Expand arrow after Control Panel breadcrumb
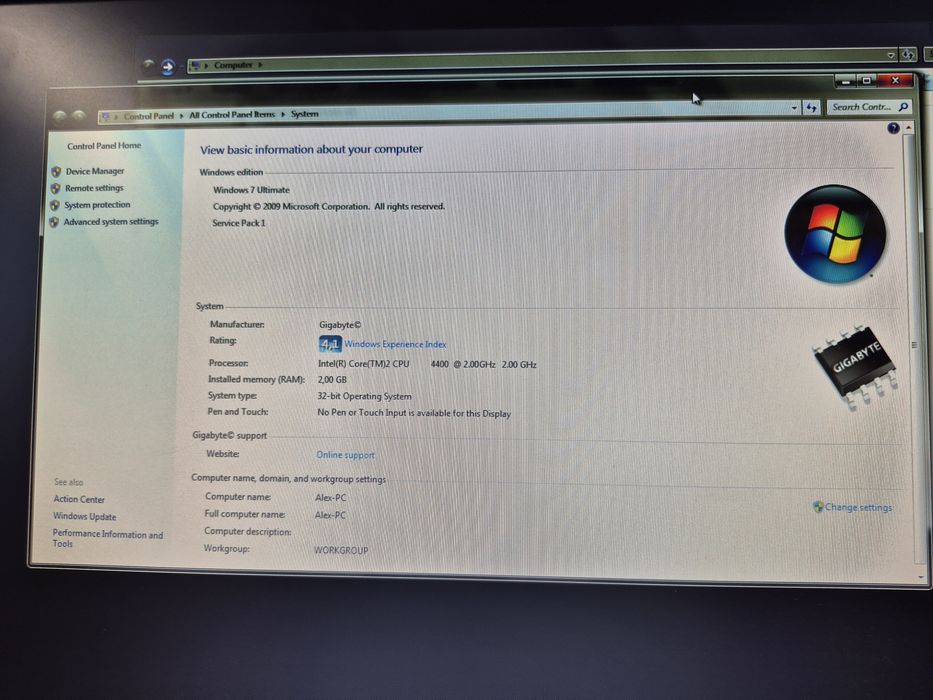933x700 pixels. 181,115
